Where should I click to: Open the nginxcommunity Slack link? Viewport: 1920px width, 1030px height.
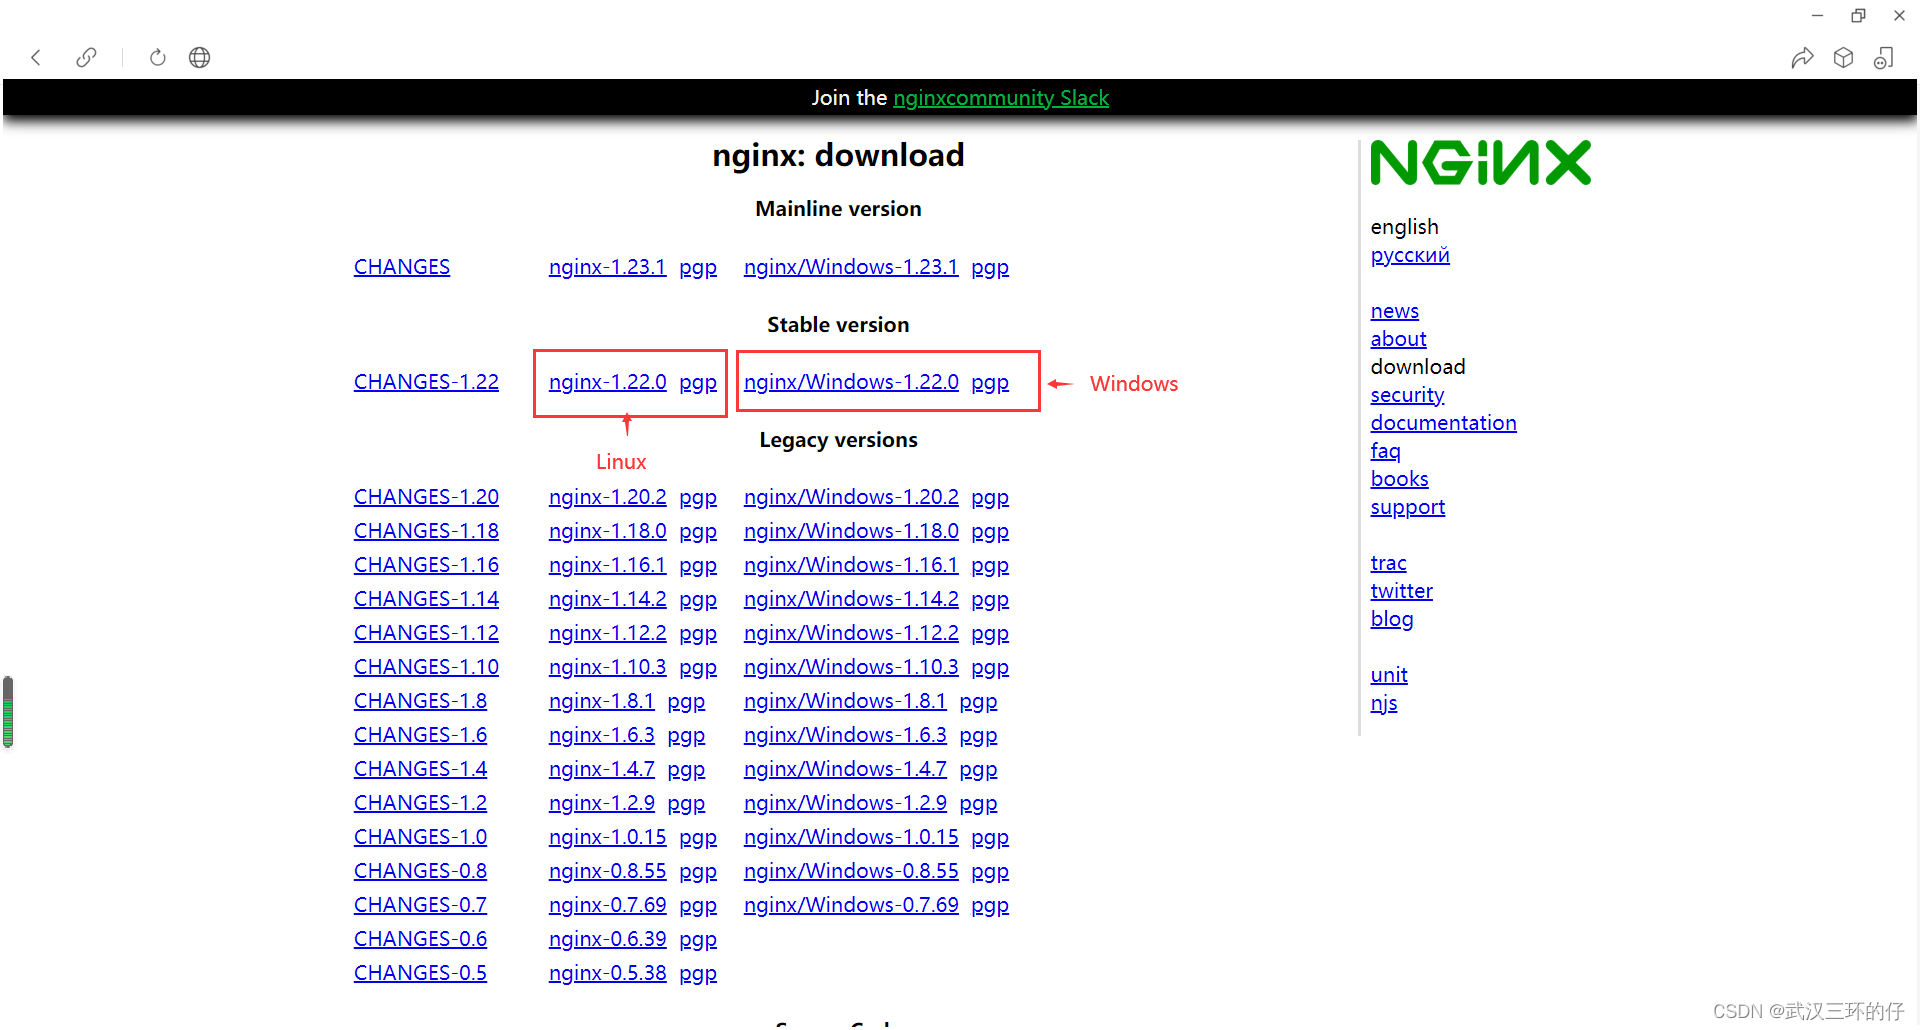(x=1001, y=98)
